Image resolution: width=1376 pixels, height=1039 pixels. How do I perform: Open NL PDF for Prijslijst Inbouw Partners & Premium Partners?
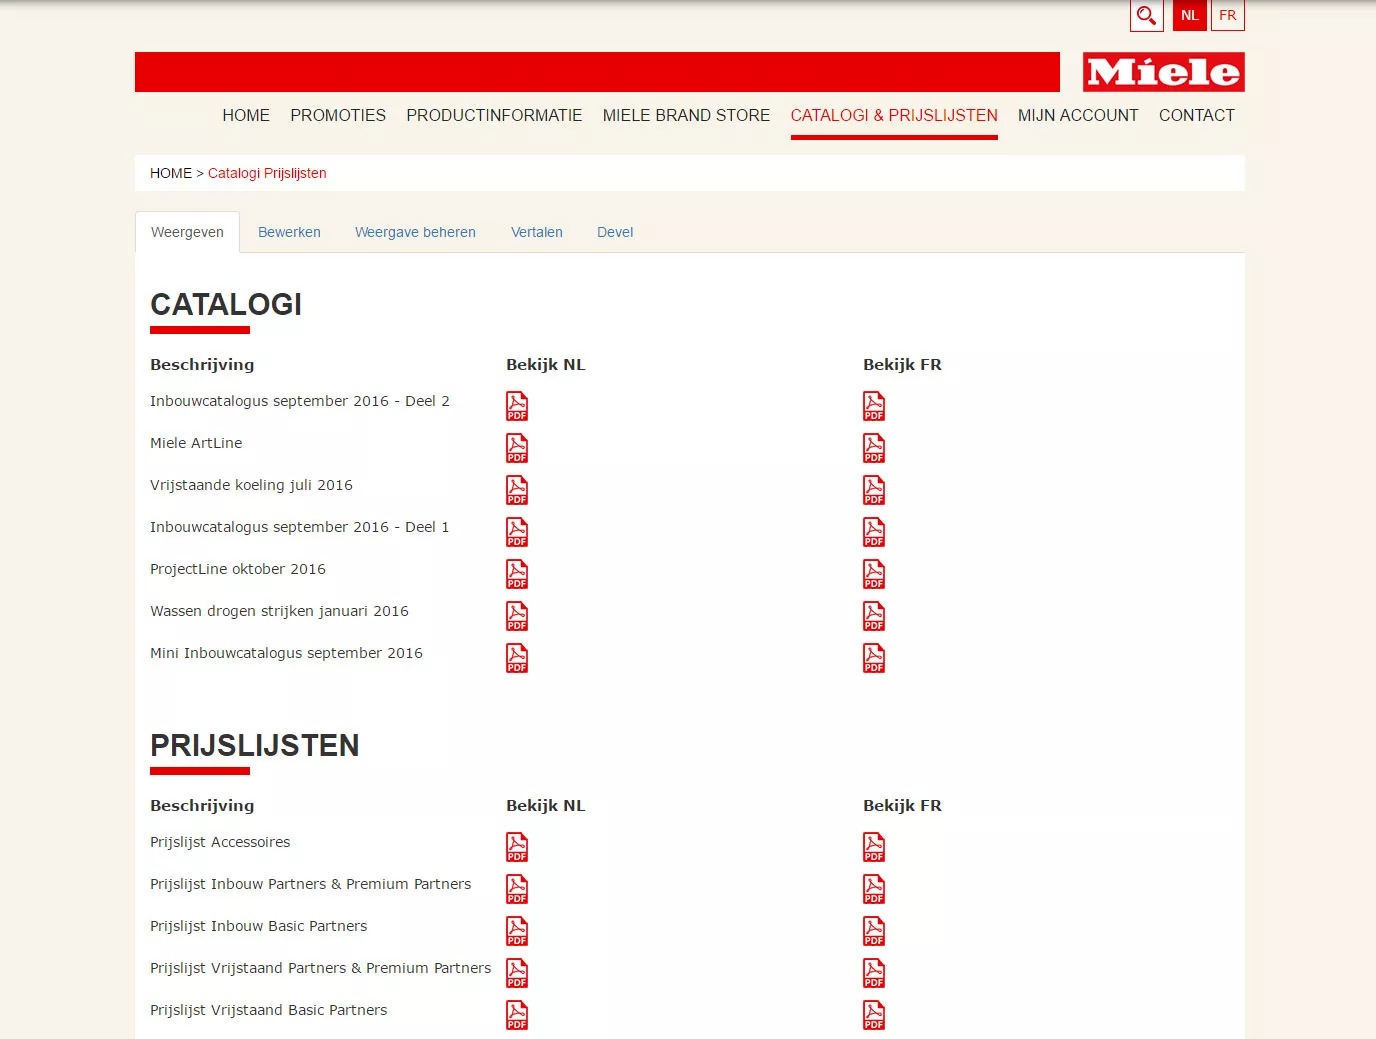[x=517, y=889]
